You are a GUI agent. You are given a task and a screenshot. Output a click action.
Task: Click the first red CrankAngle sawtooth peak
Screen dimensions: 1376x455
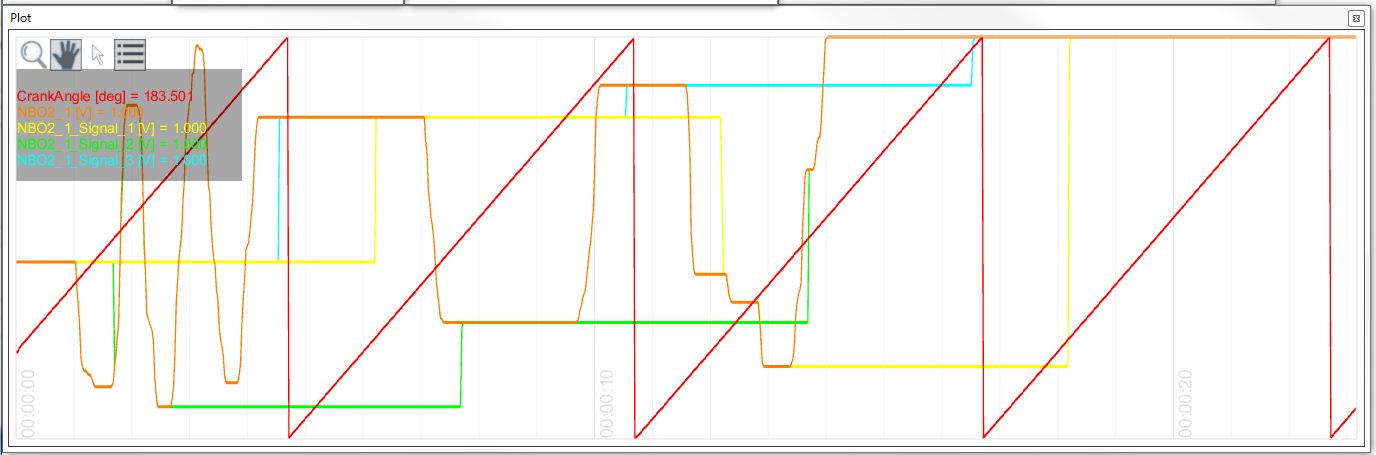pyautogui.click(x=287, y=39)
